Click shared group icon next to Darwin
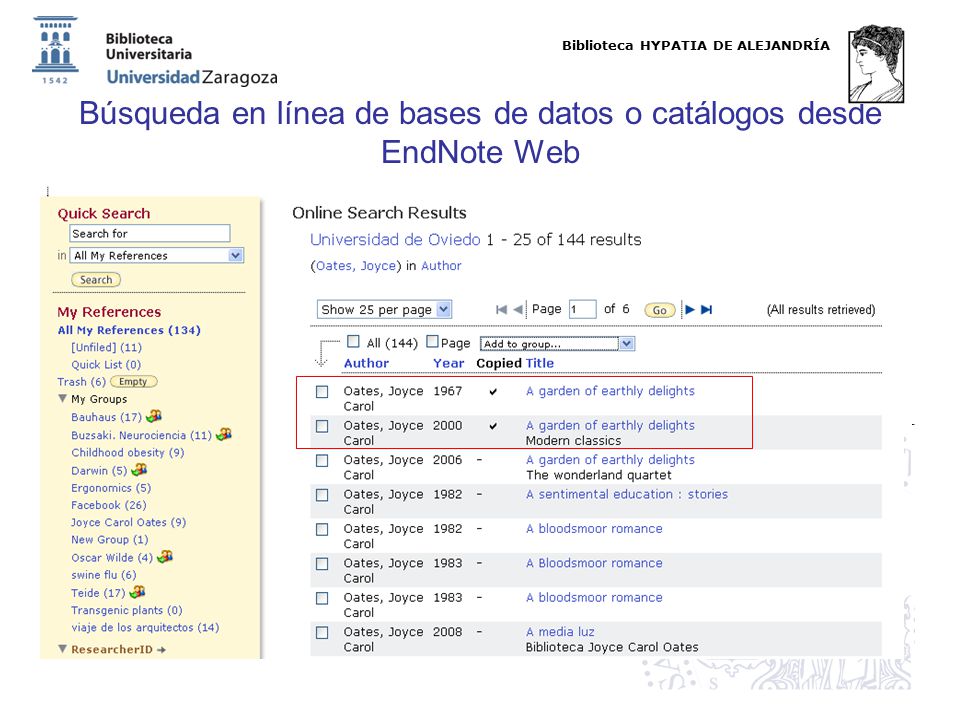The height and width of the screenshot is (720, 960). click(x=140, y=470)
